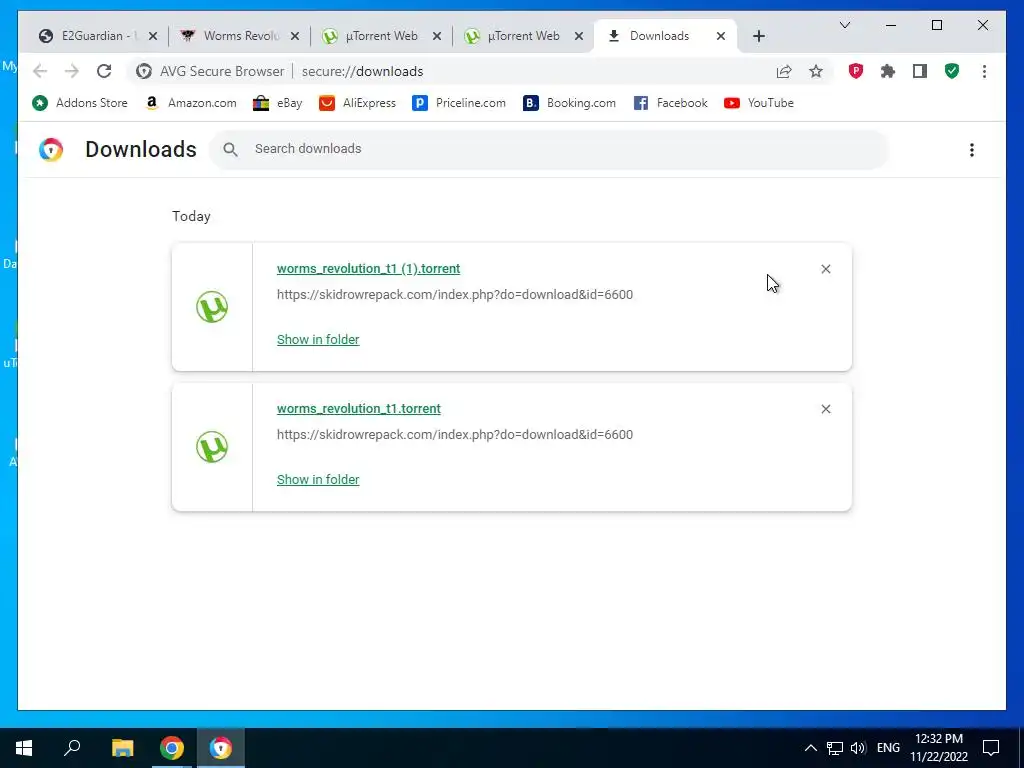
Task: Click the AVG Secure Browser site info chip
Action: tap(210, 71)
